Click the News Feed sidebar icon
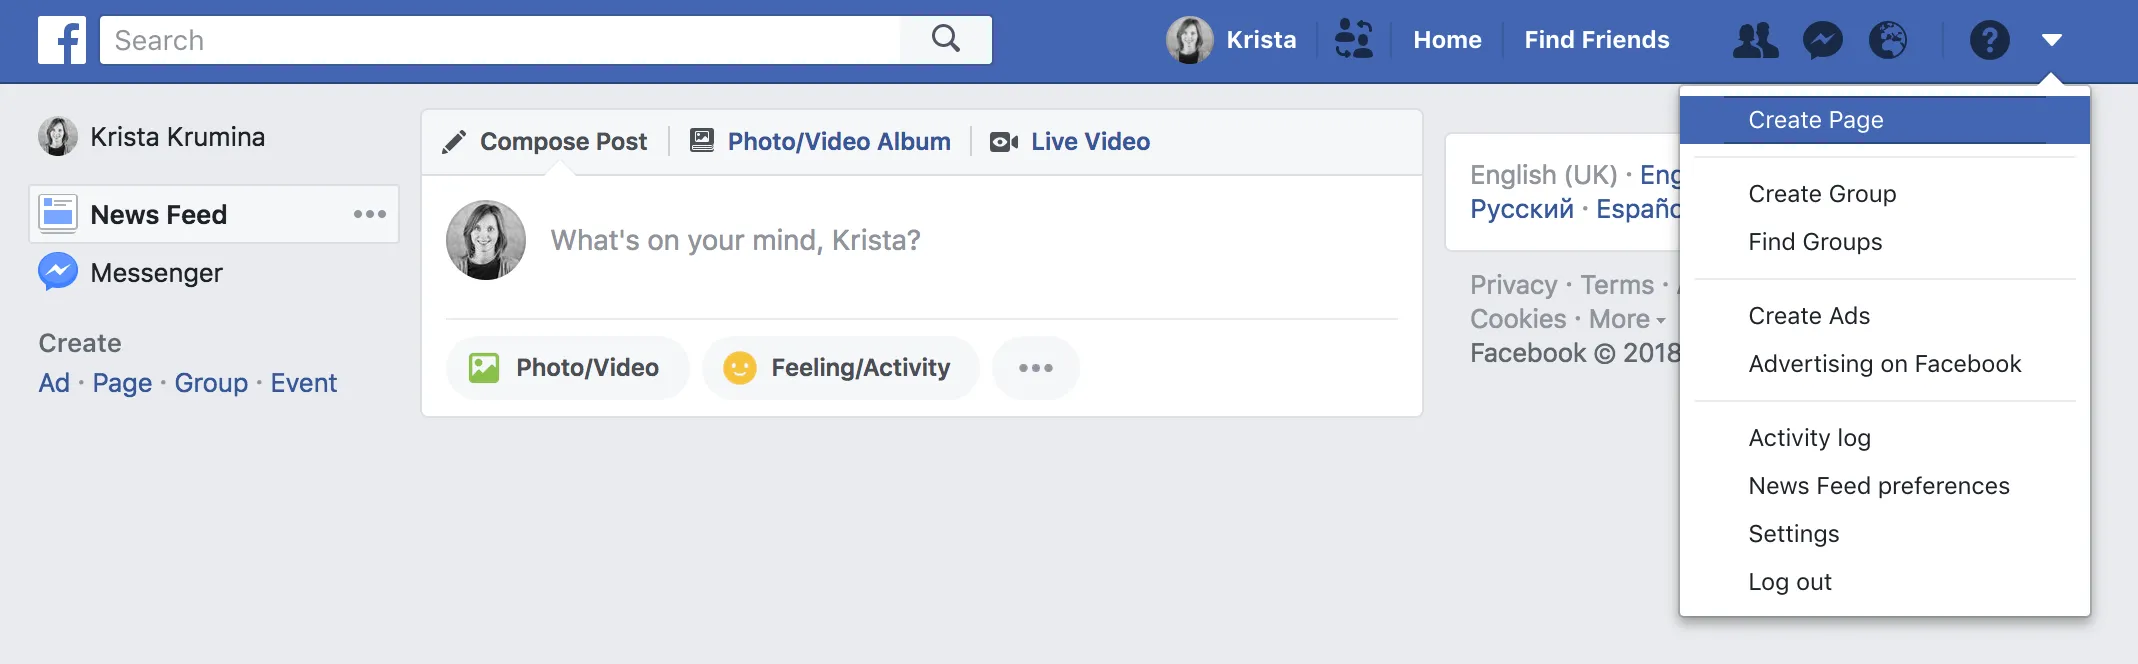Screen dimensions: 2138x664 click(x=58, y=214)
